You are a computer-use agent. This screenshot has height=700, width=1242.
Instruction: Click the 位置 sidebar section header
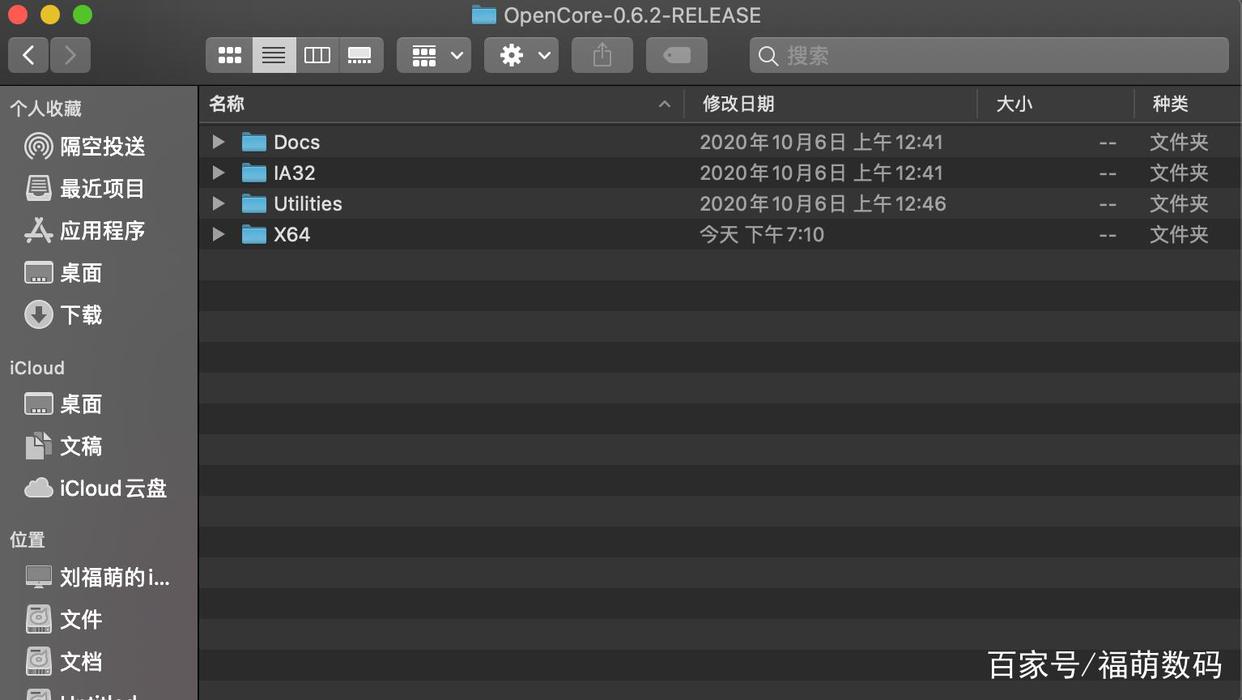[28, 540]
